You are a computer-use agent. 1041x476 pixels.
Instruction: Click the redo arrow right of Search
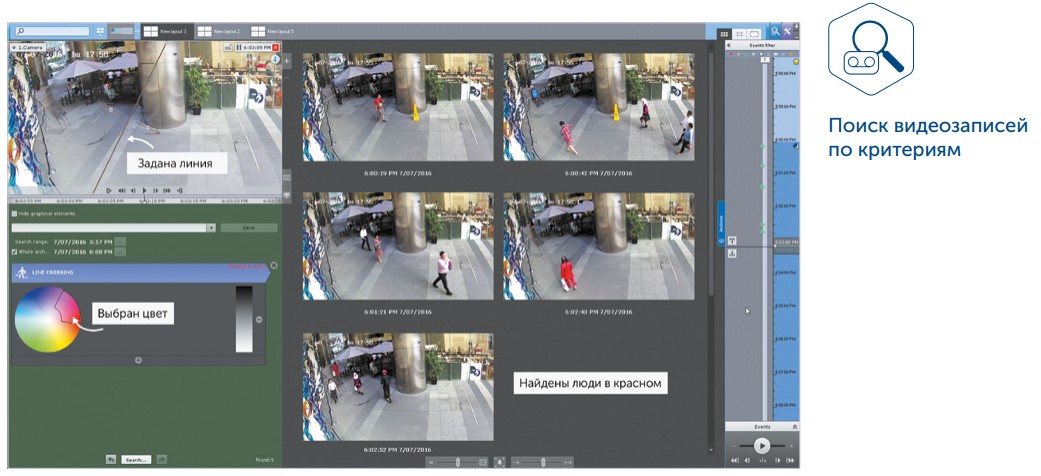tap(161, 459)
